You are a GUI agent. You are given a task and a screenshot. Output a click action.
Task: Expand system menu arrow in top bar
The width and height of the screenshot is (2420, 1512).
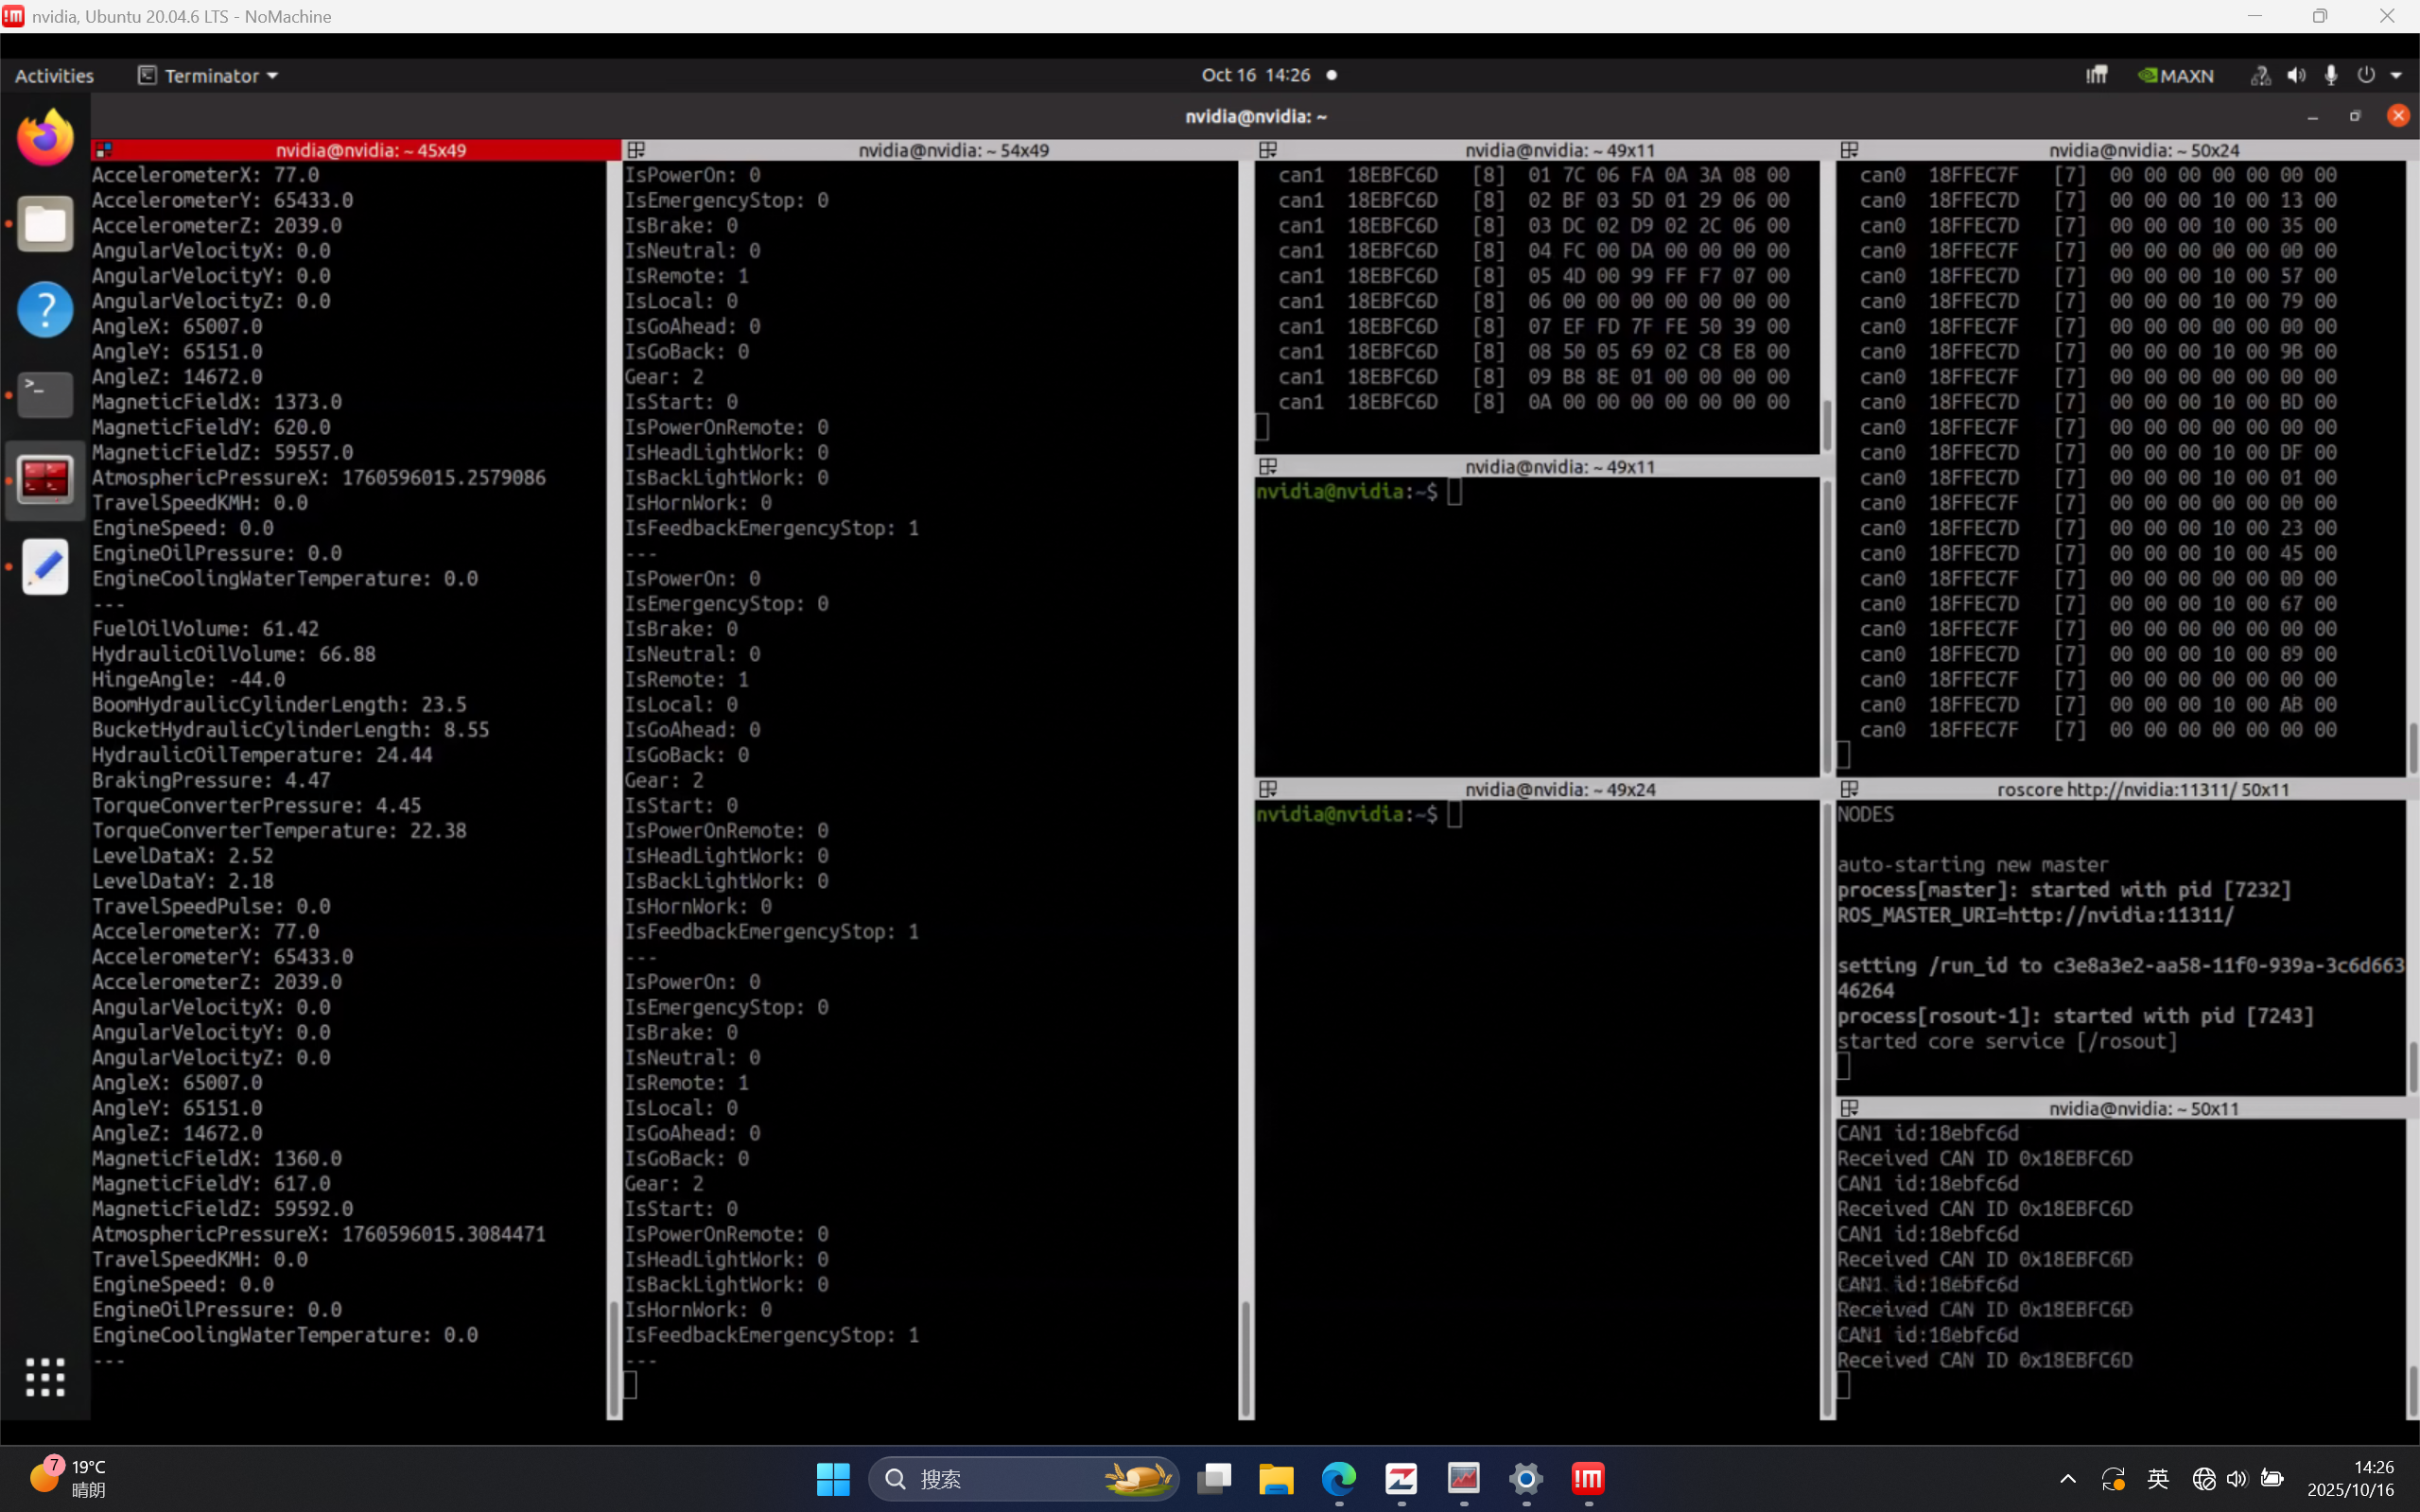point(2396,76)
